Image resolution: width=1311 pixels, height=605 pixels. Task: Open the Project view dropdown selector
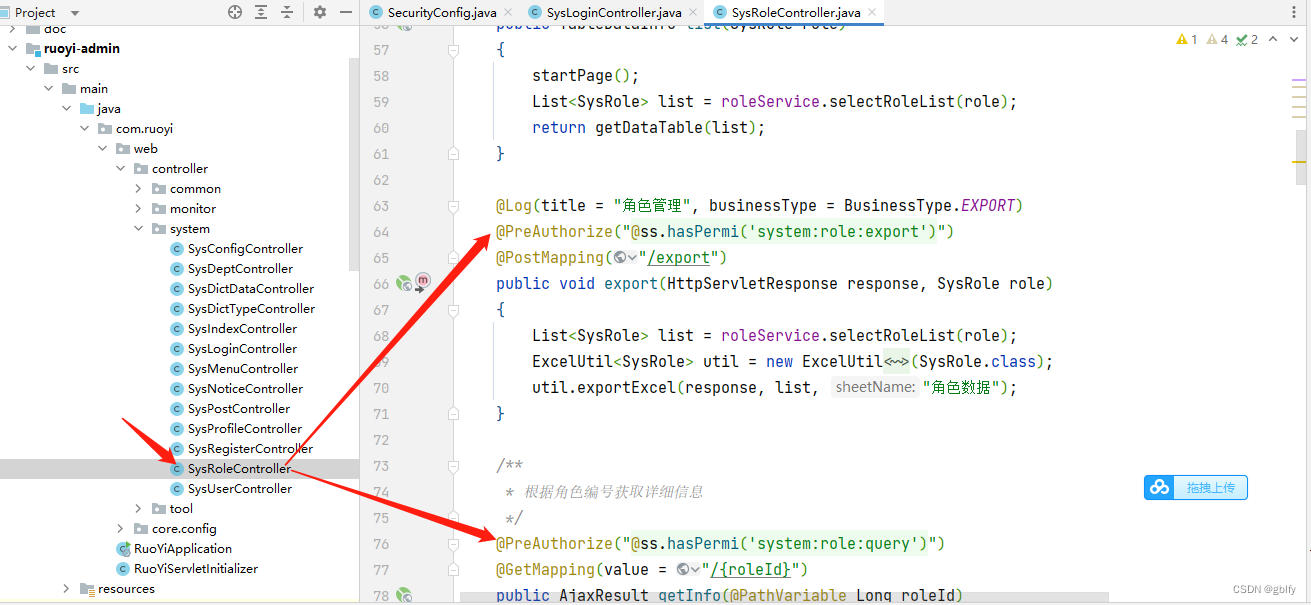73,12
